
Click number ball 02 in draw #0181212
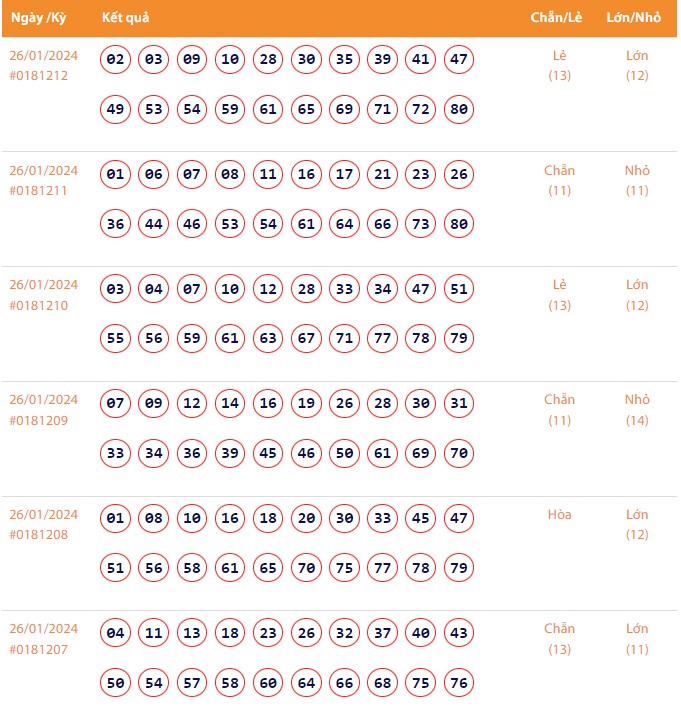point(116,60)
